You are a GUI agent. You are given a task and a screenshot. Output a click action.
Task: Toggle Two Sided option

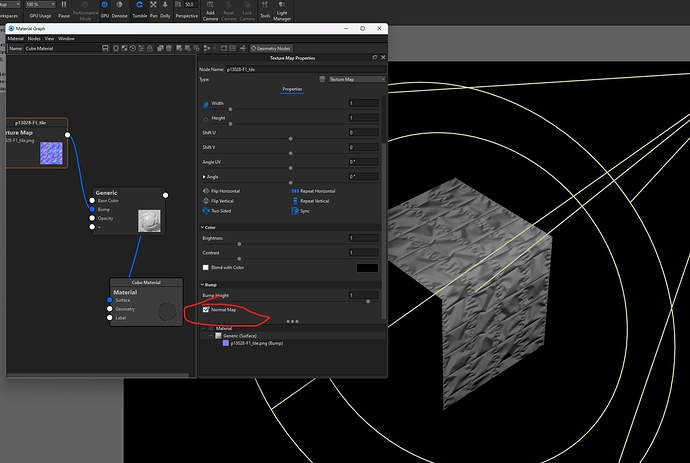(x=217, y=211)
